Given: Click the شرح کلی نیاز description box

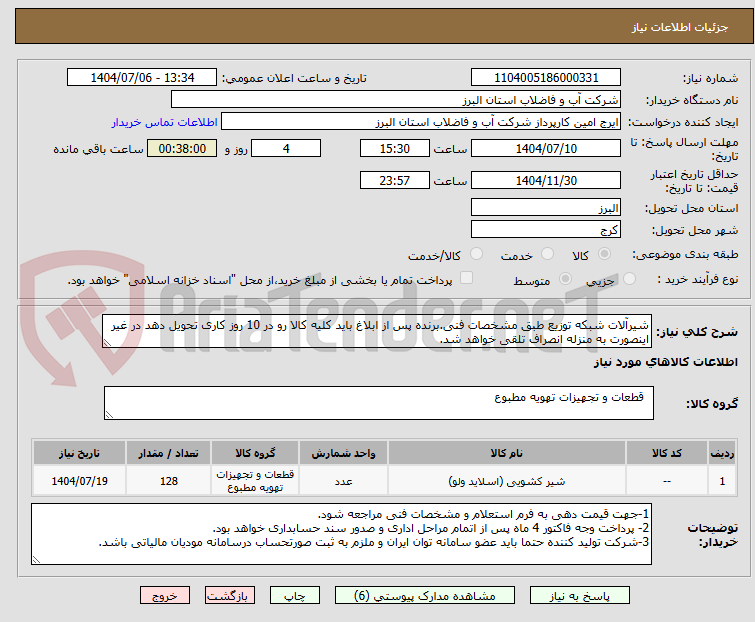Looking at the screenshot, I should pos(377,331).
